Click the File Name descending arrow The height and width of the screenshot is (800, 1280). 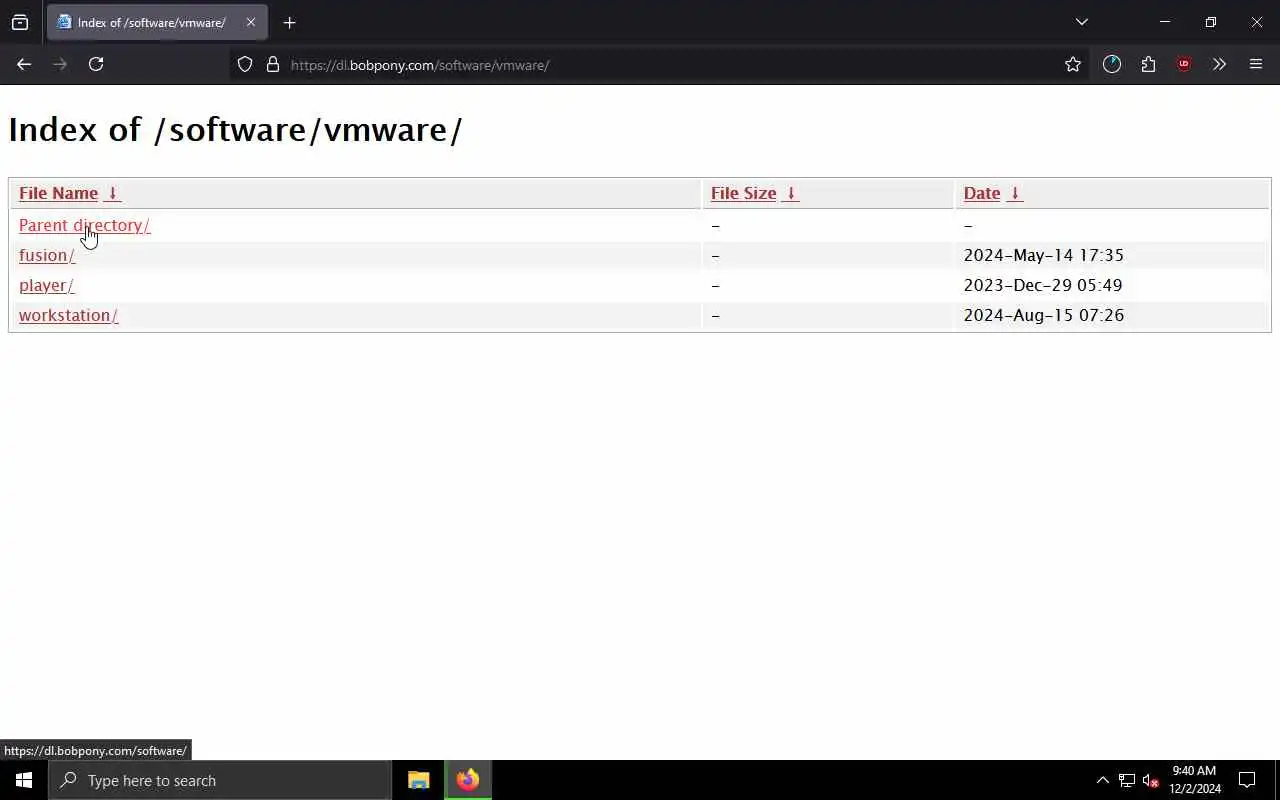tap(112, 193)
